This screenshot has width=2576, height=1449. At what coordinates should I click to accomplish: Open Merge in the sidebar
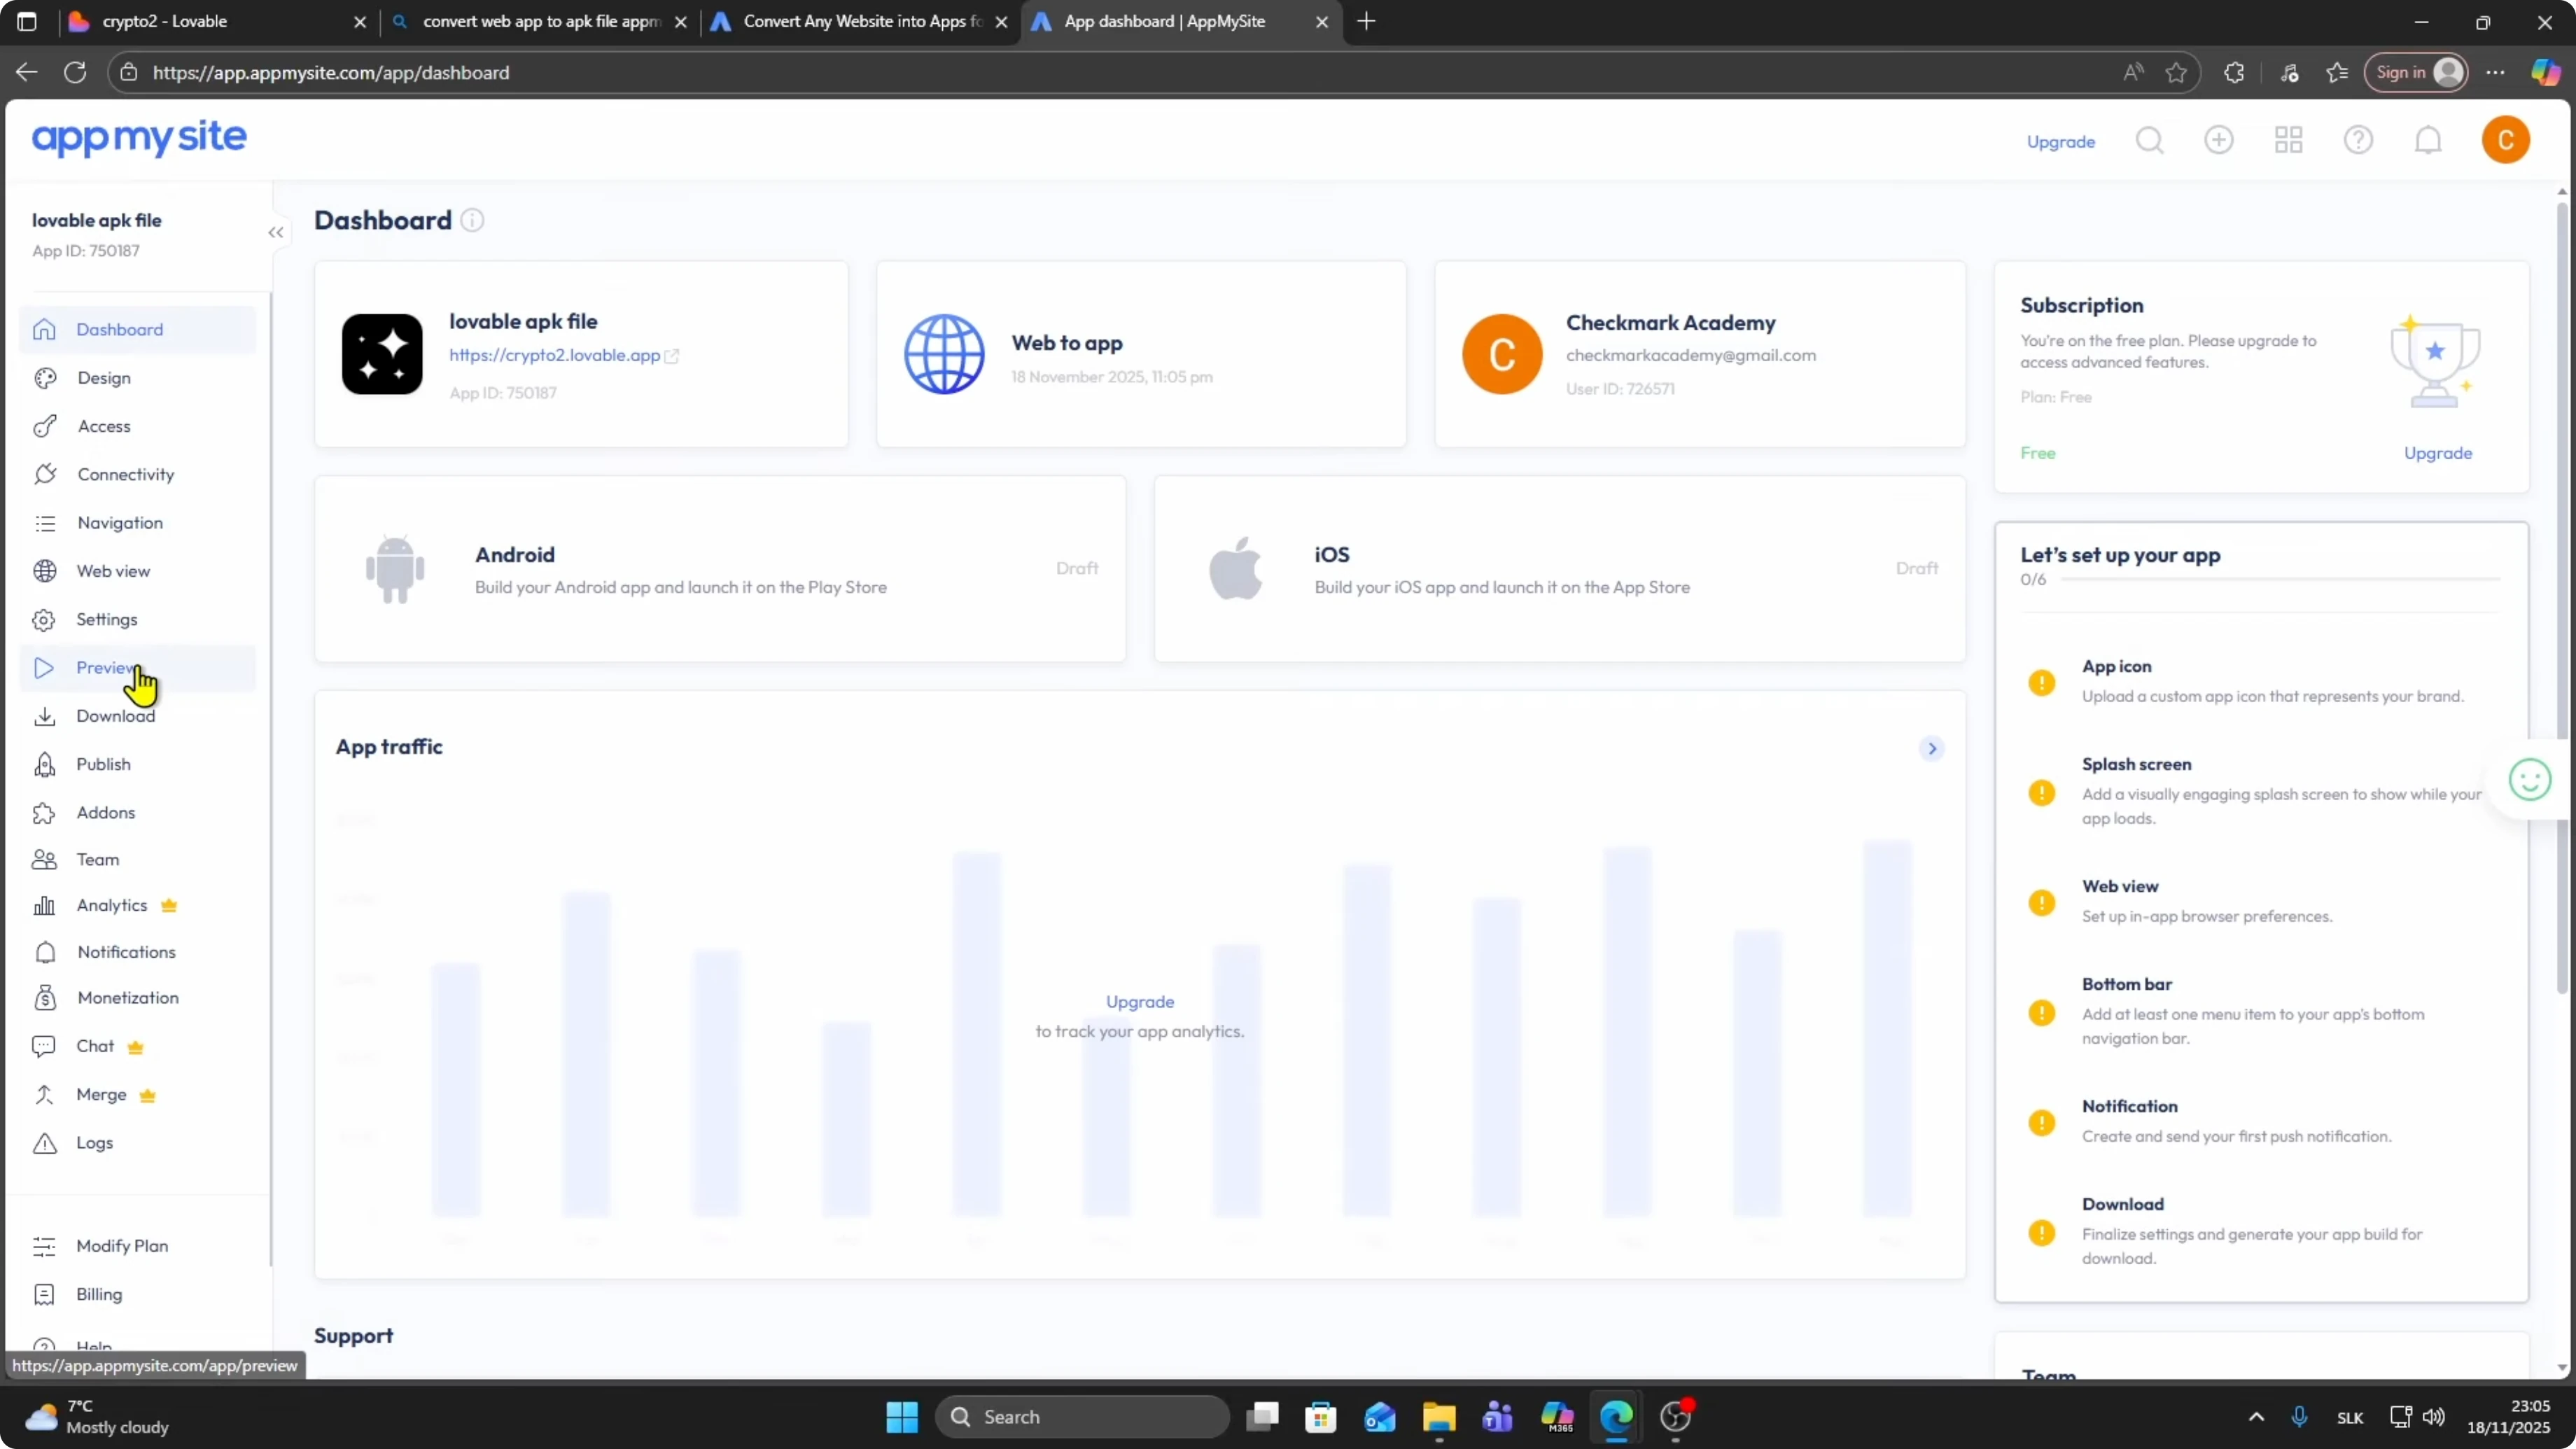(x=138, y=1094)
